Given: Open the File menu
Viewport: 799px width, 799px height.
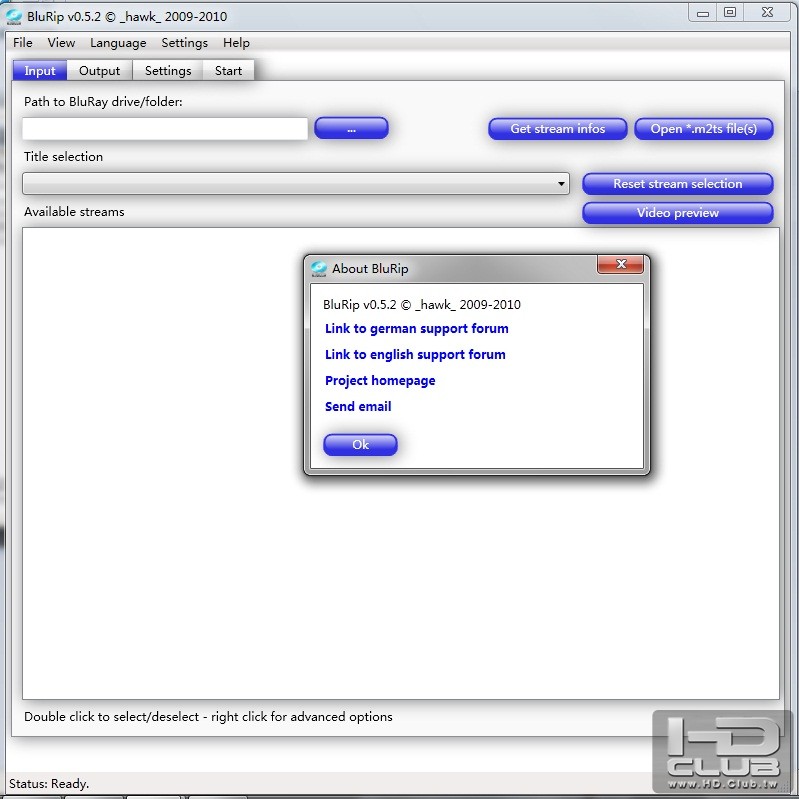Looking at the screenshot, I should click(22, 43).
